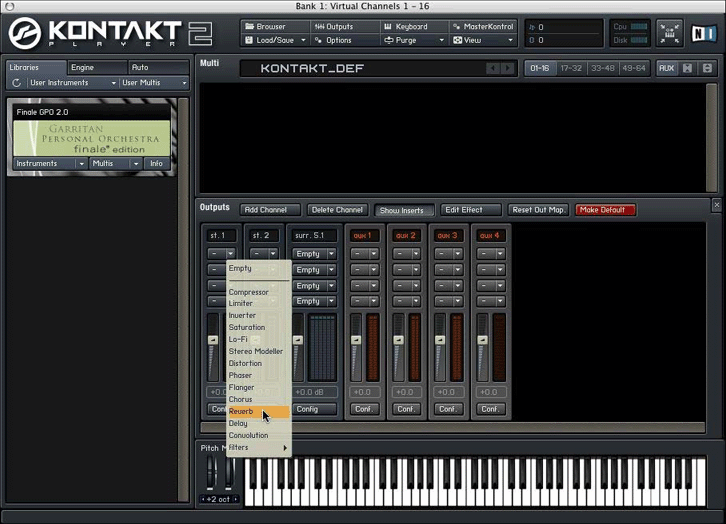This screenshot has height=524, width=726.
Task: Open the User Multis dropdown
Action: pyautogui.click(x=154, y=83)
